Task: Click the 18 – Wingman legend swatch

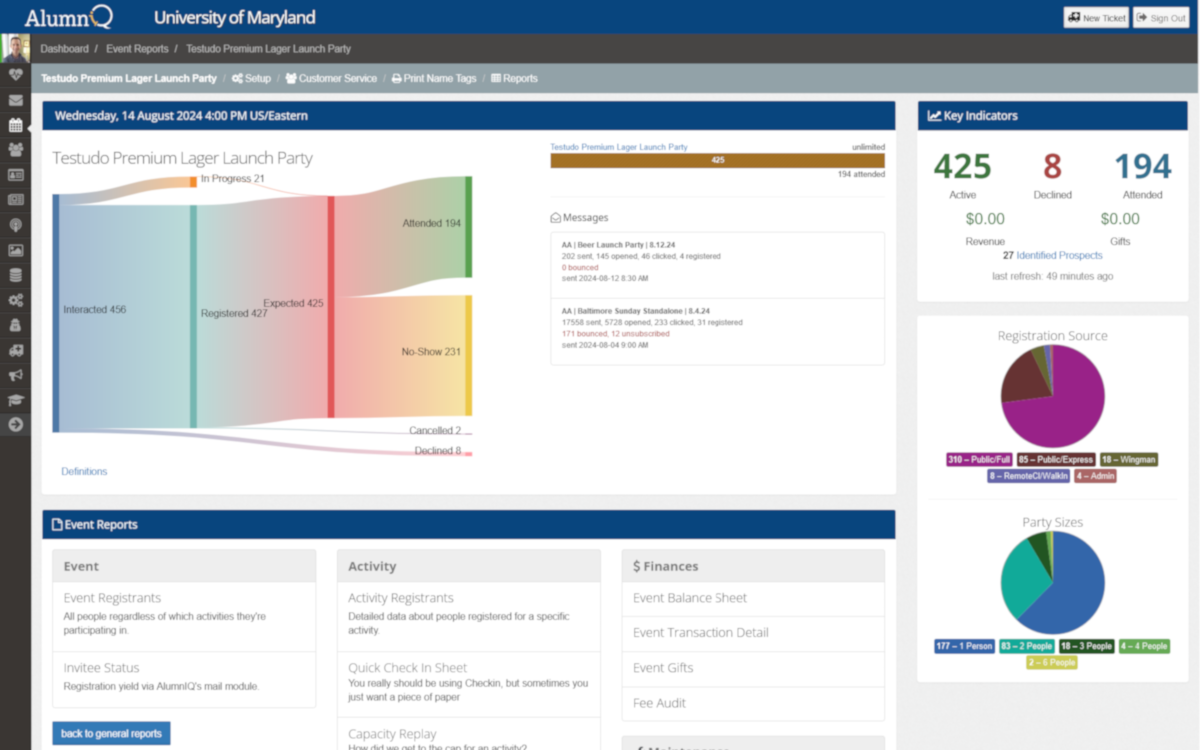Action: [1129, 460]
